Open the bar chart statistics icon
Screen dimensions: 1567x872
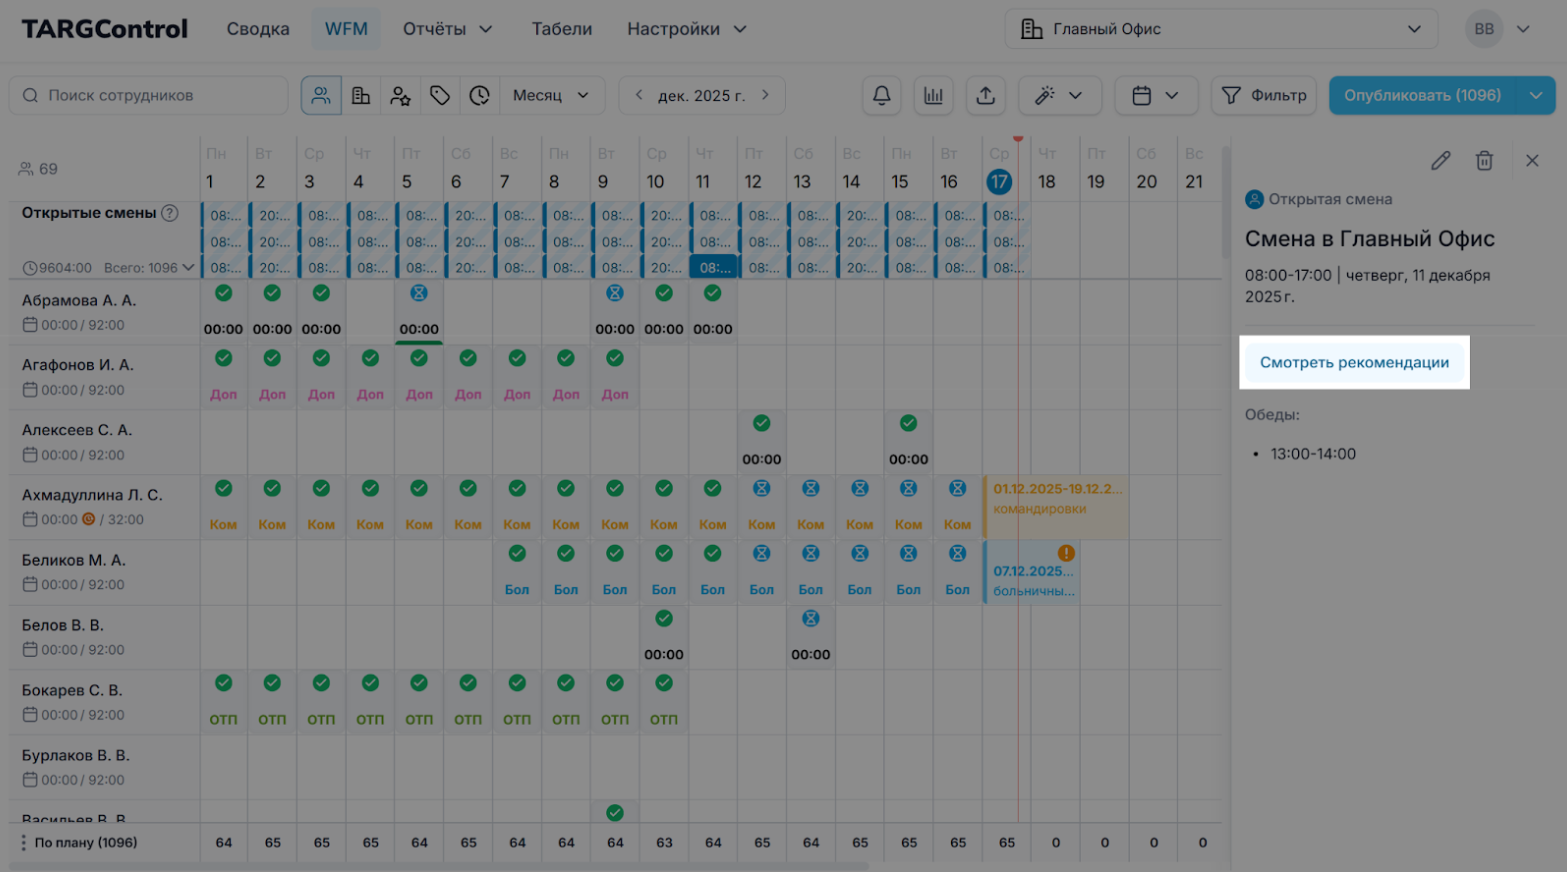(x=933, y=95)
